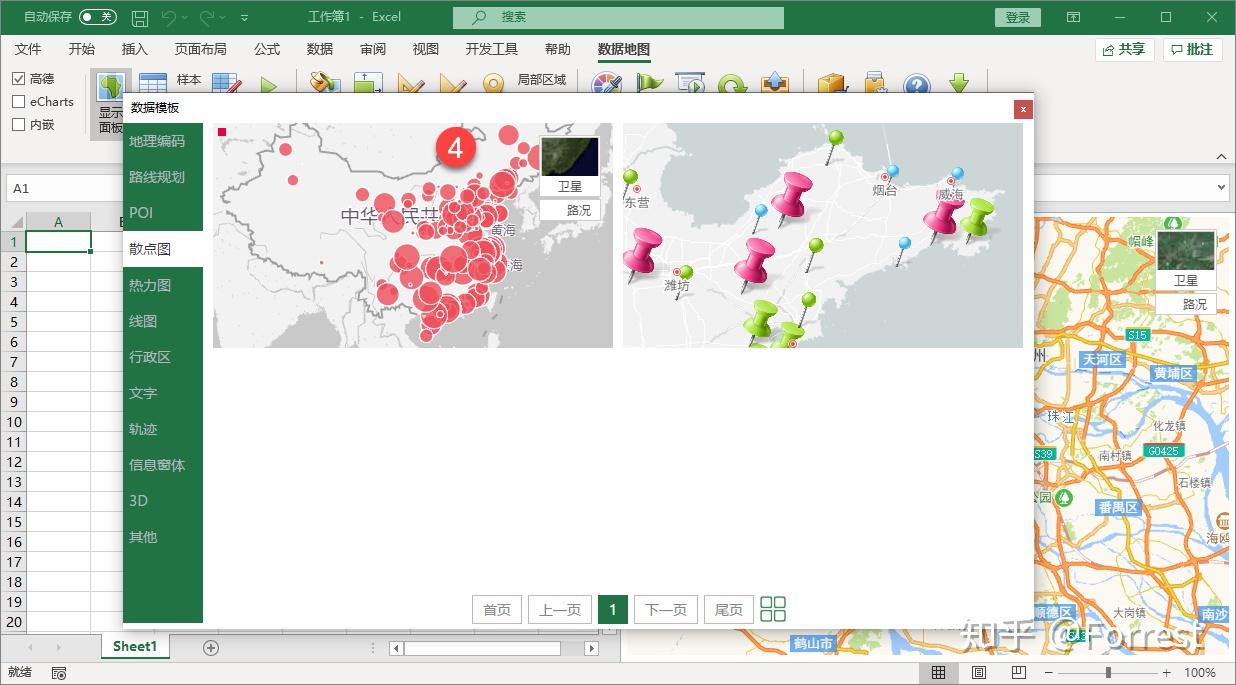Click the refresh arrow icon on the toolbar

(x=734, y=84)
